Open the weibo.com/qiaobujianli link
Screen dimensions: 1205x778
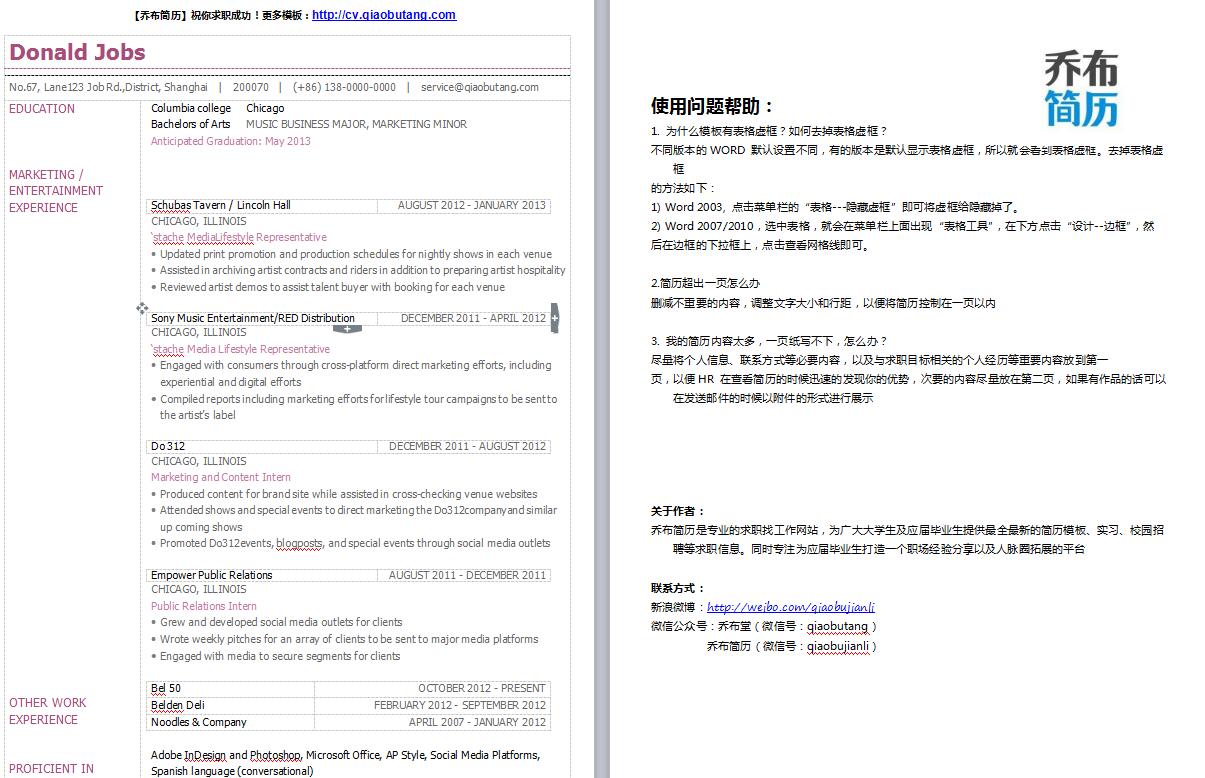(x=790, y=607)
